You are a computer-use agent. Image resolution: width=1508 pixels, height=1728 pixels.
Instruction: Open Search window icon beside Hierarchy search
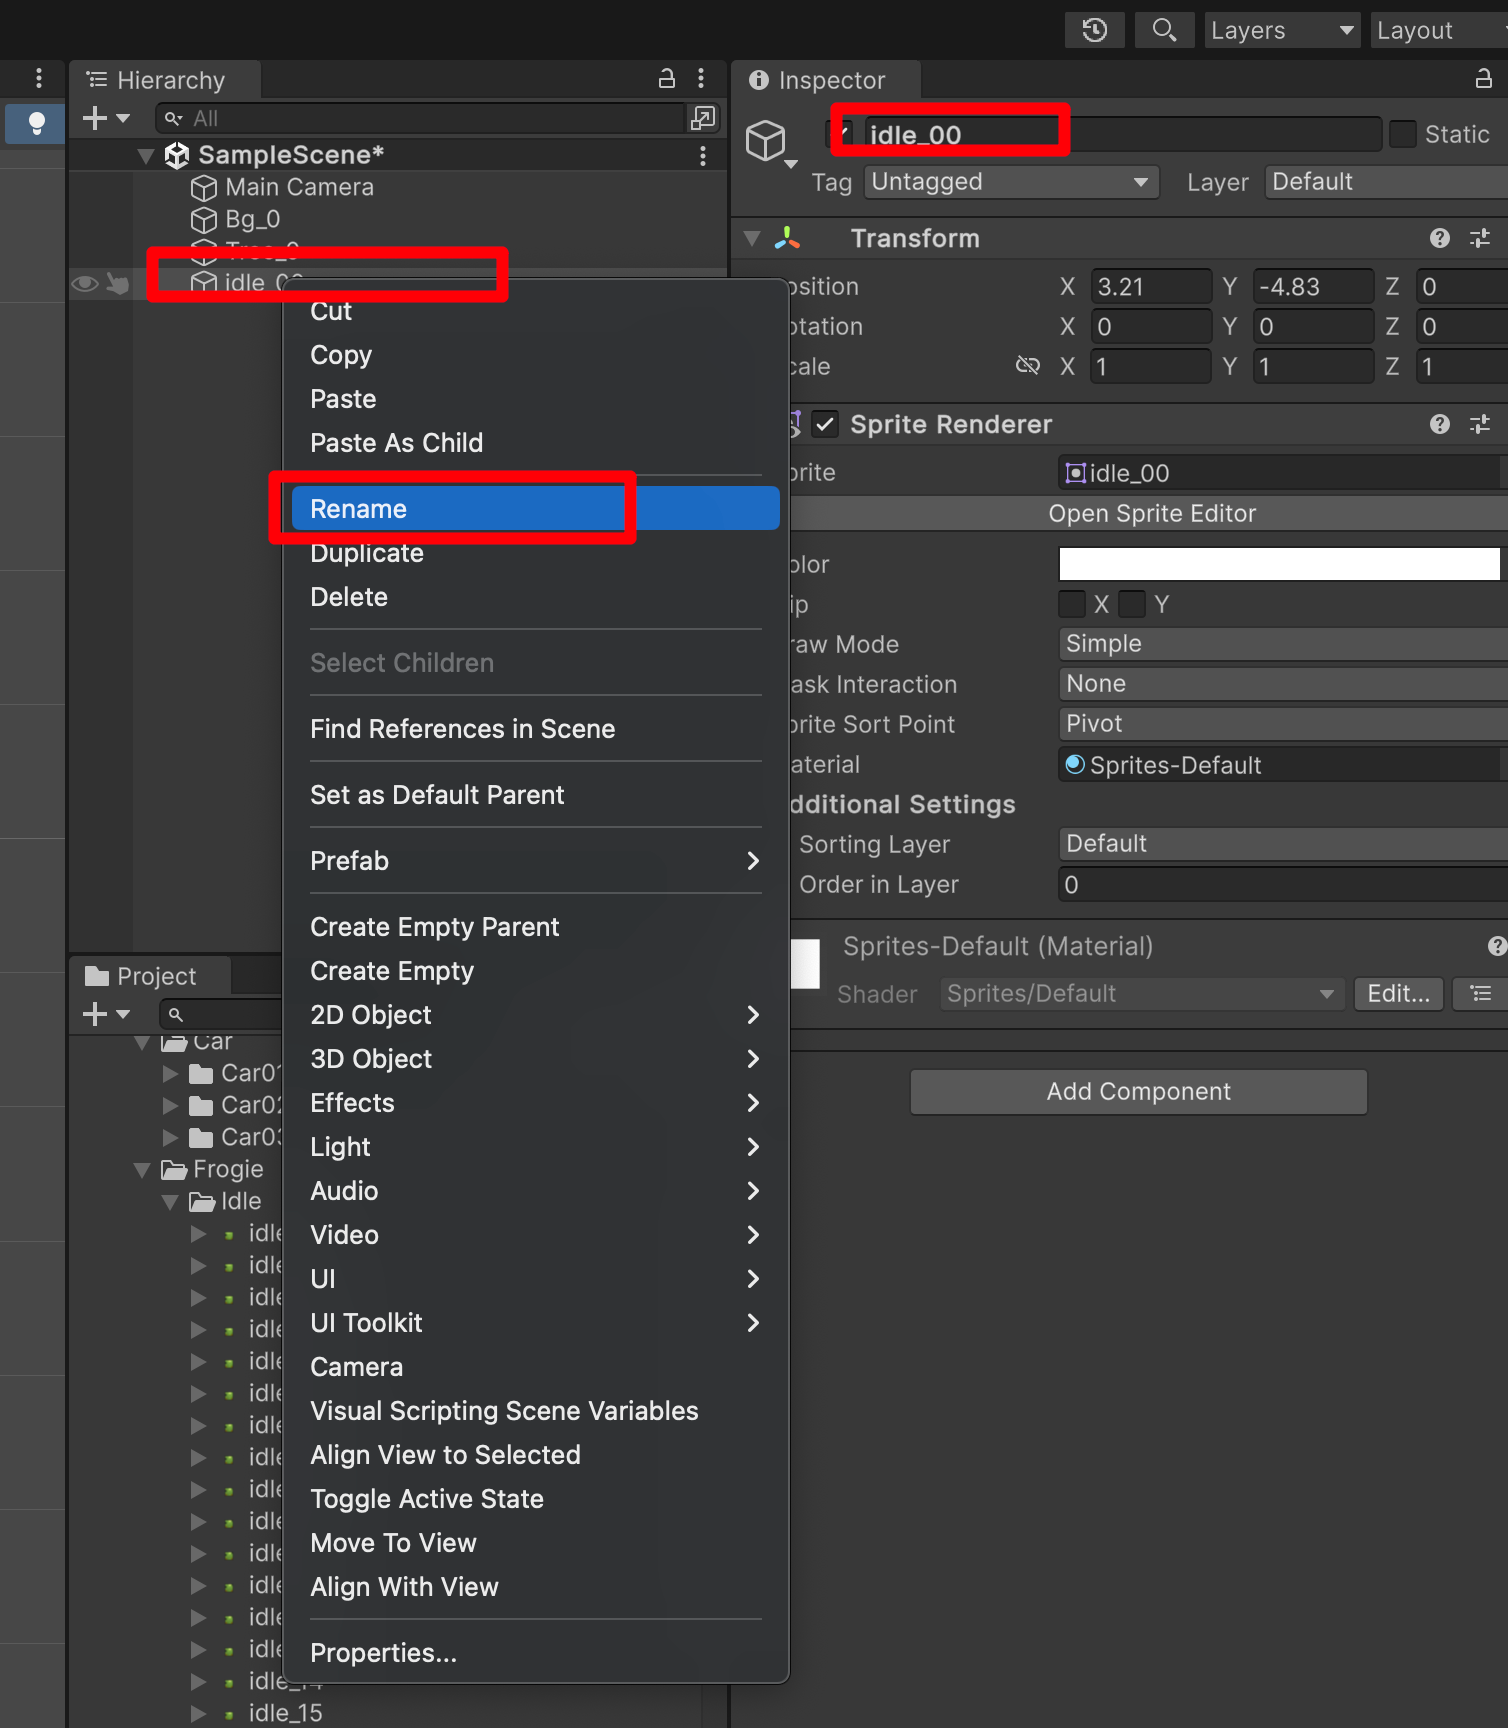[703, 118]
